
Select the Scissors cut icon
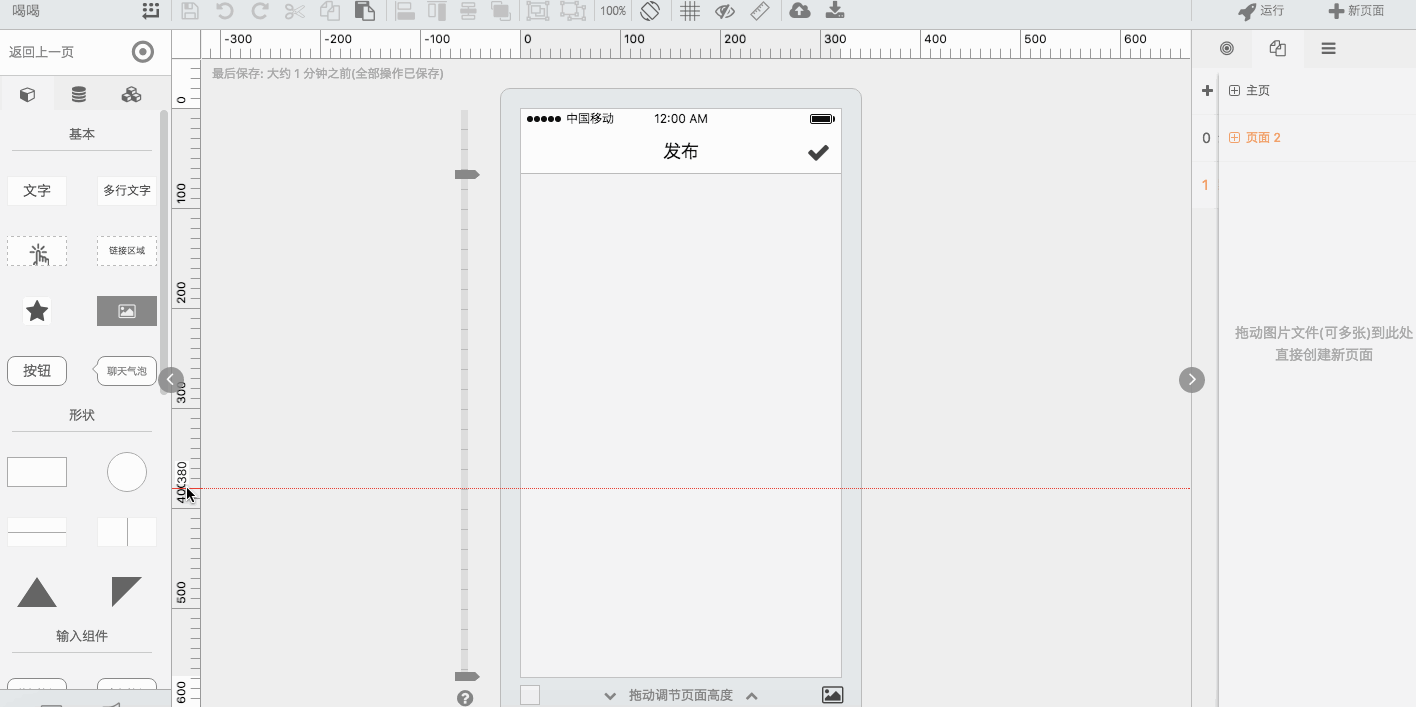(295, 11)
